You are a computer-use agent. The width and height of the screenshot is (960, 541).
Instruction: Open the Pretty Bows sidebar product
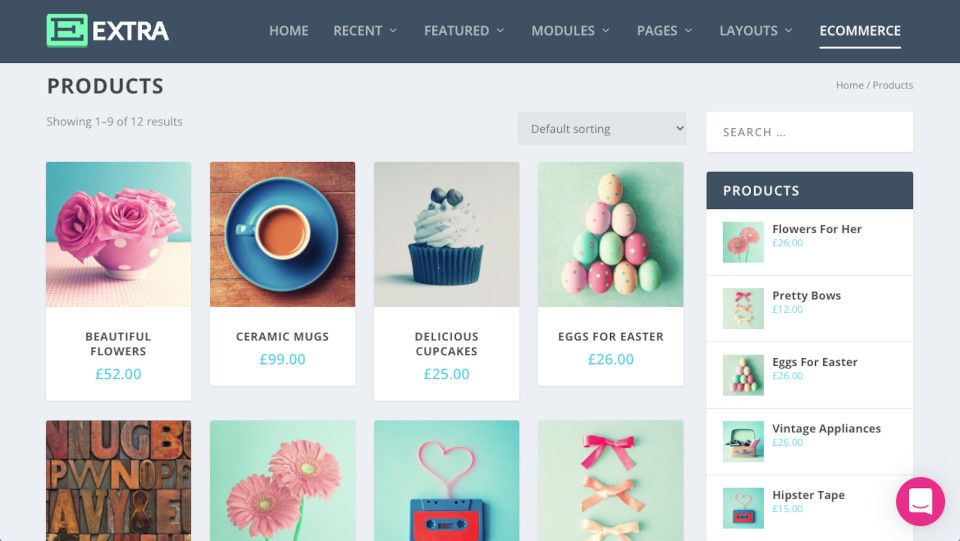point(806,296)
